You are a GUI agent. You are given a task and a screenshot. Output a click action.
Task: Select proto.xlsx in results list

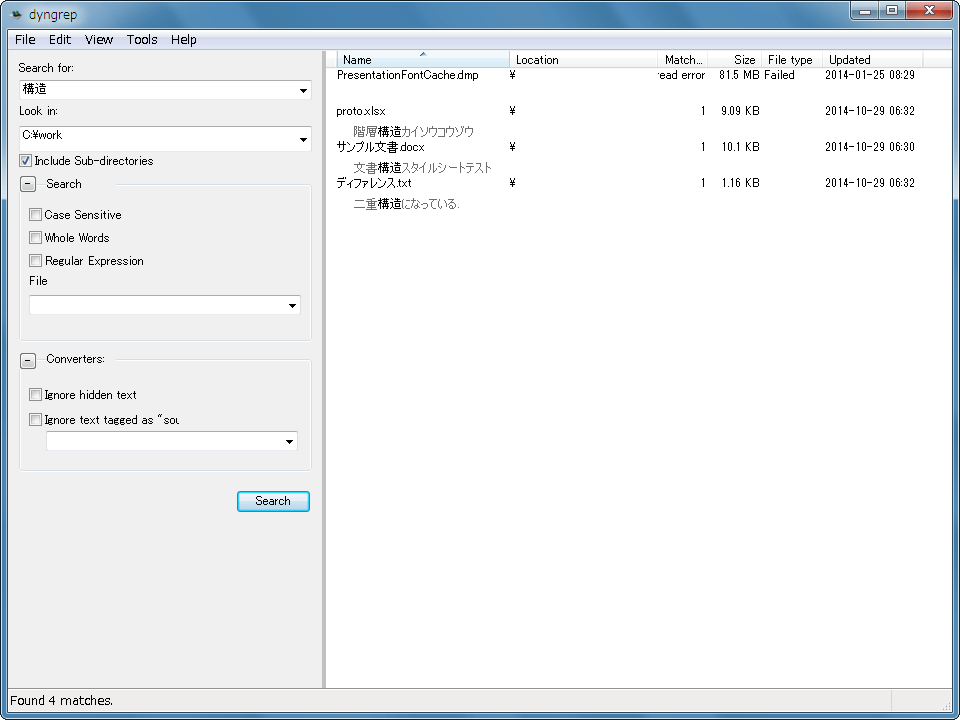point(361,111)
